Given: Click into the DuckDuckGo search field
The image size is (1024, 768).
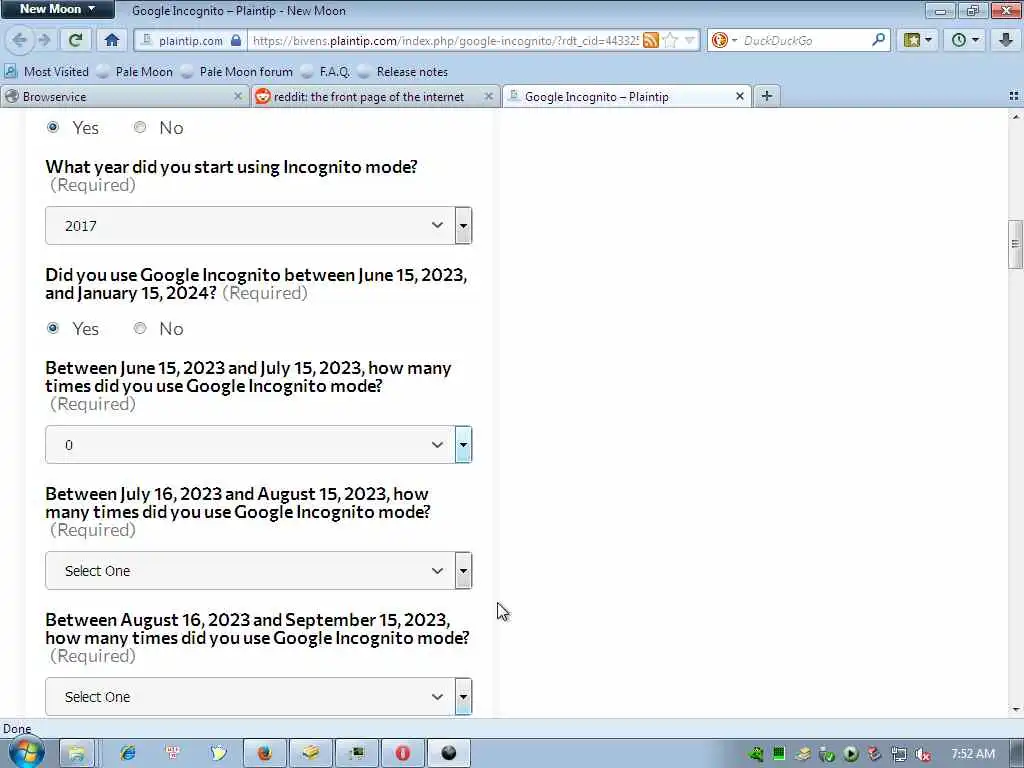Looking at the screenshot, I should pyautogui.click(x=805, y=40).
